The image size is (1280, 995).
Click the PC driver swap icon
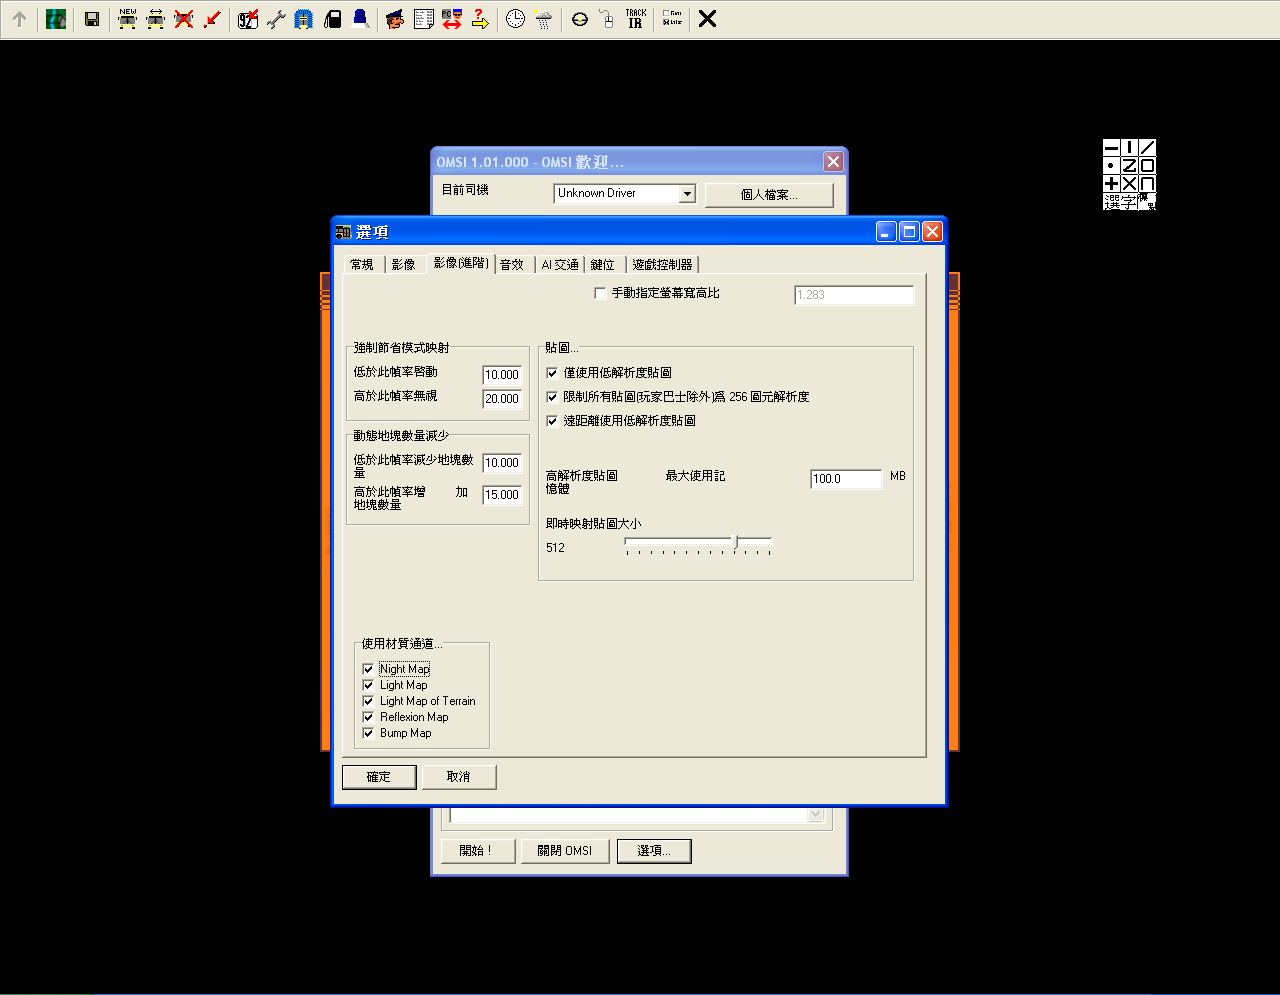pos(452,19)
